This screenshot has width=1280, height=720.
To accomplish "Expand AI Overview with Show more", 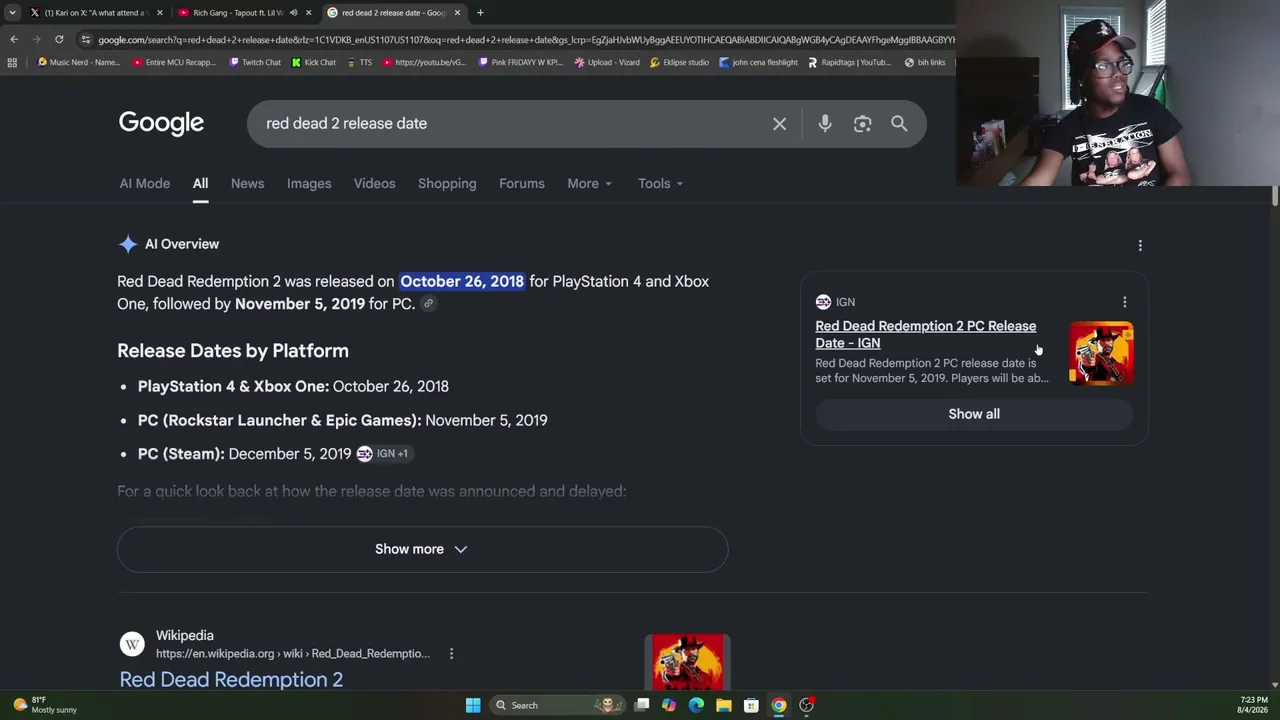I will pyautogui.click(x=422, y=549).
